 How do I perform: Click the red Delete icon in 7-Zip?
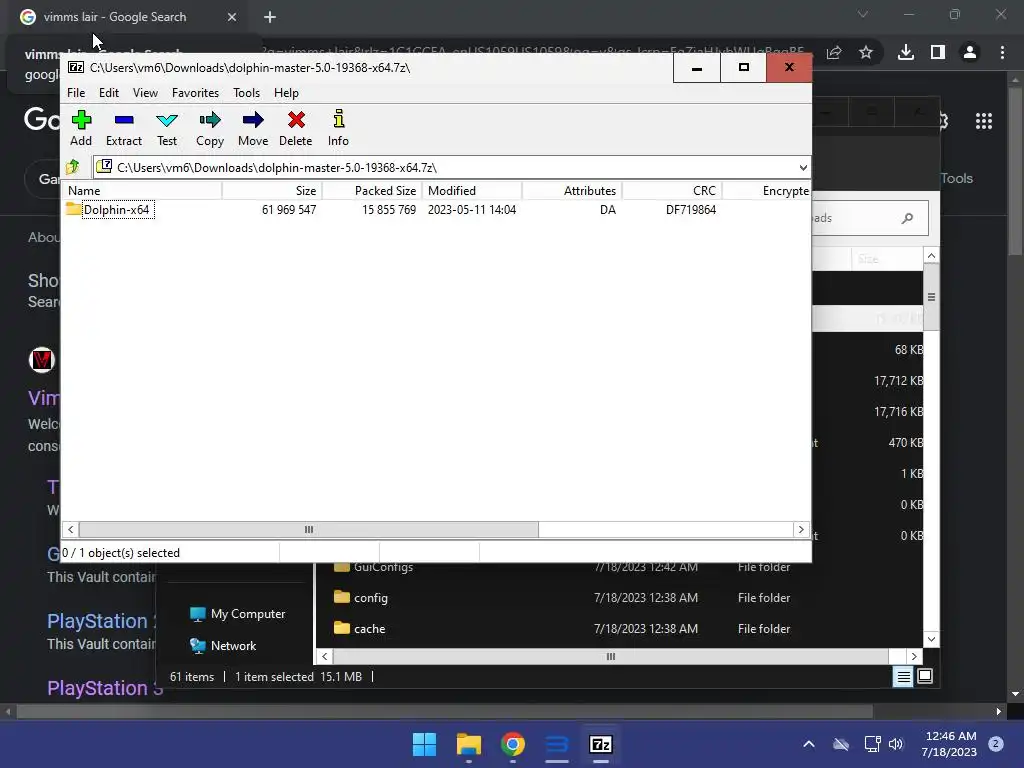tap(296, 128)
